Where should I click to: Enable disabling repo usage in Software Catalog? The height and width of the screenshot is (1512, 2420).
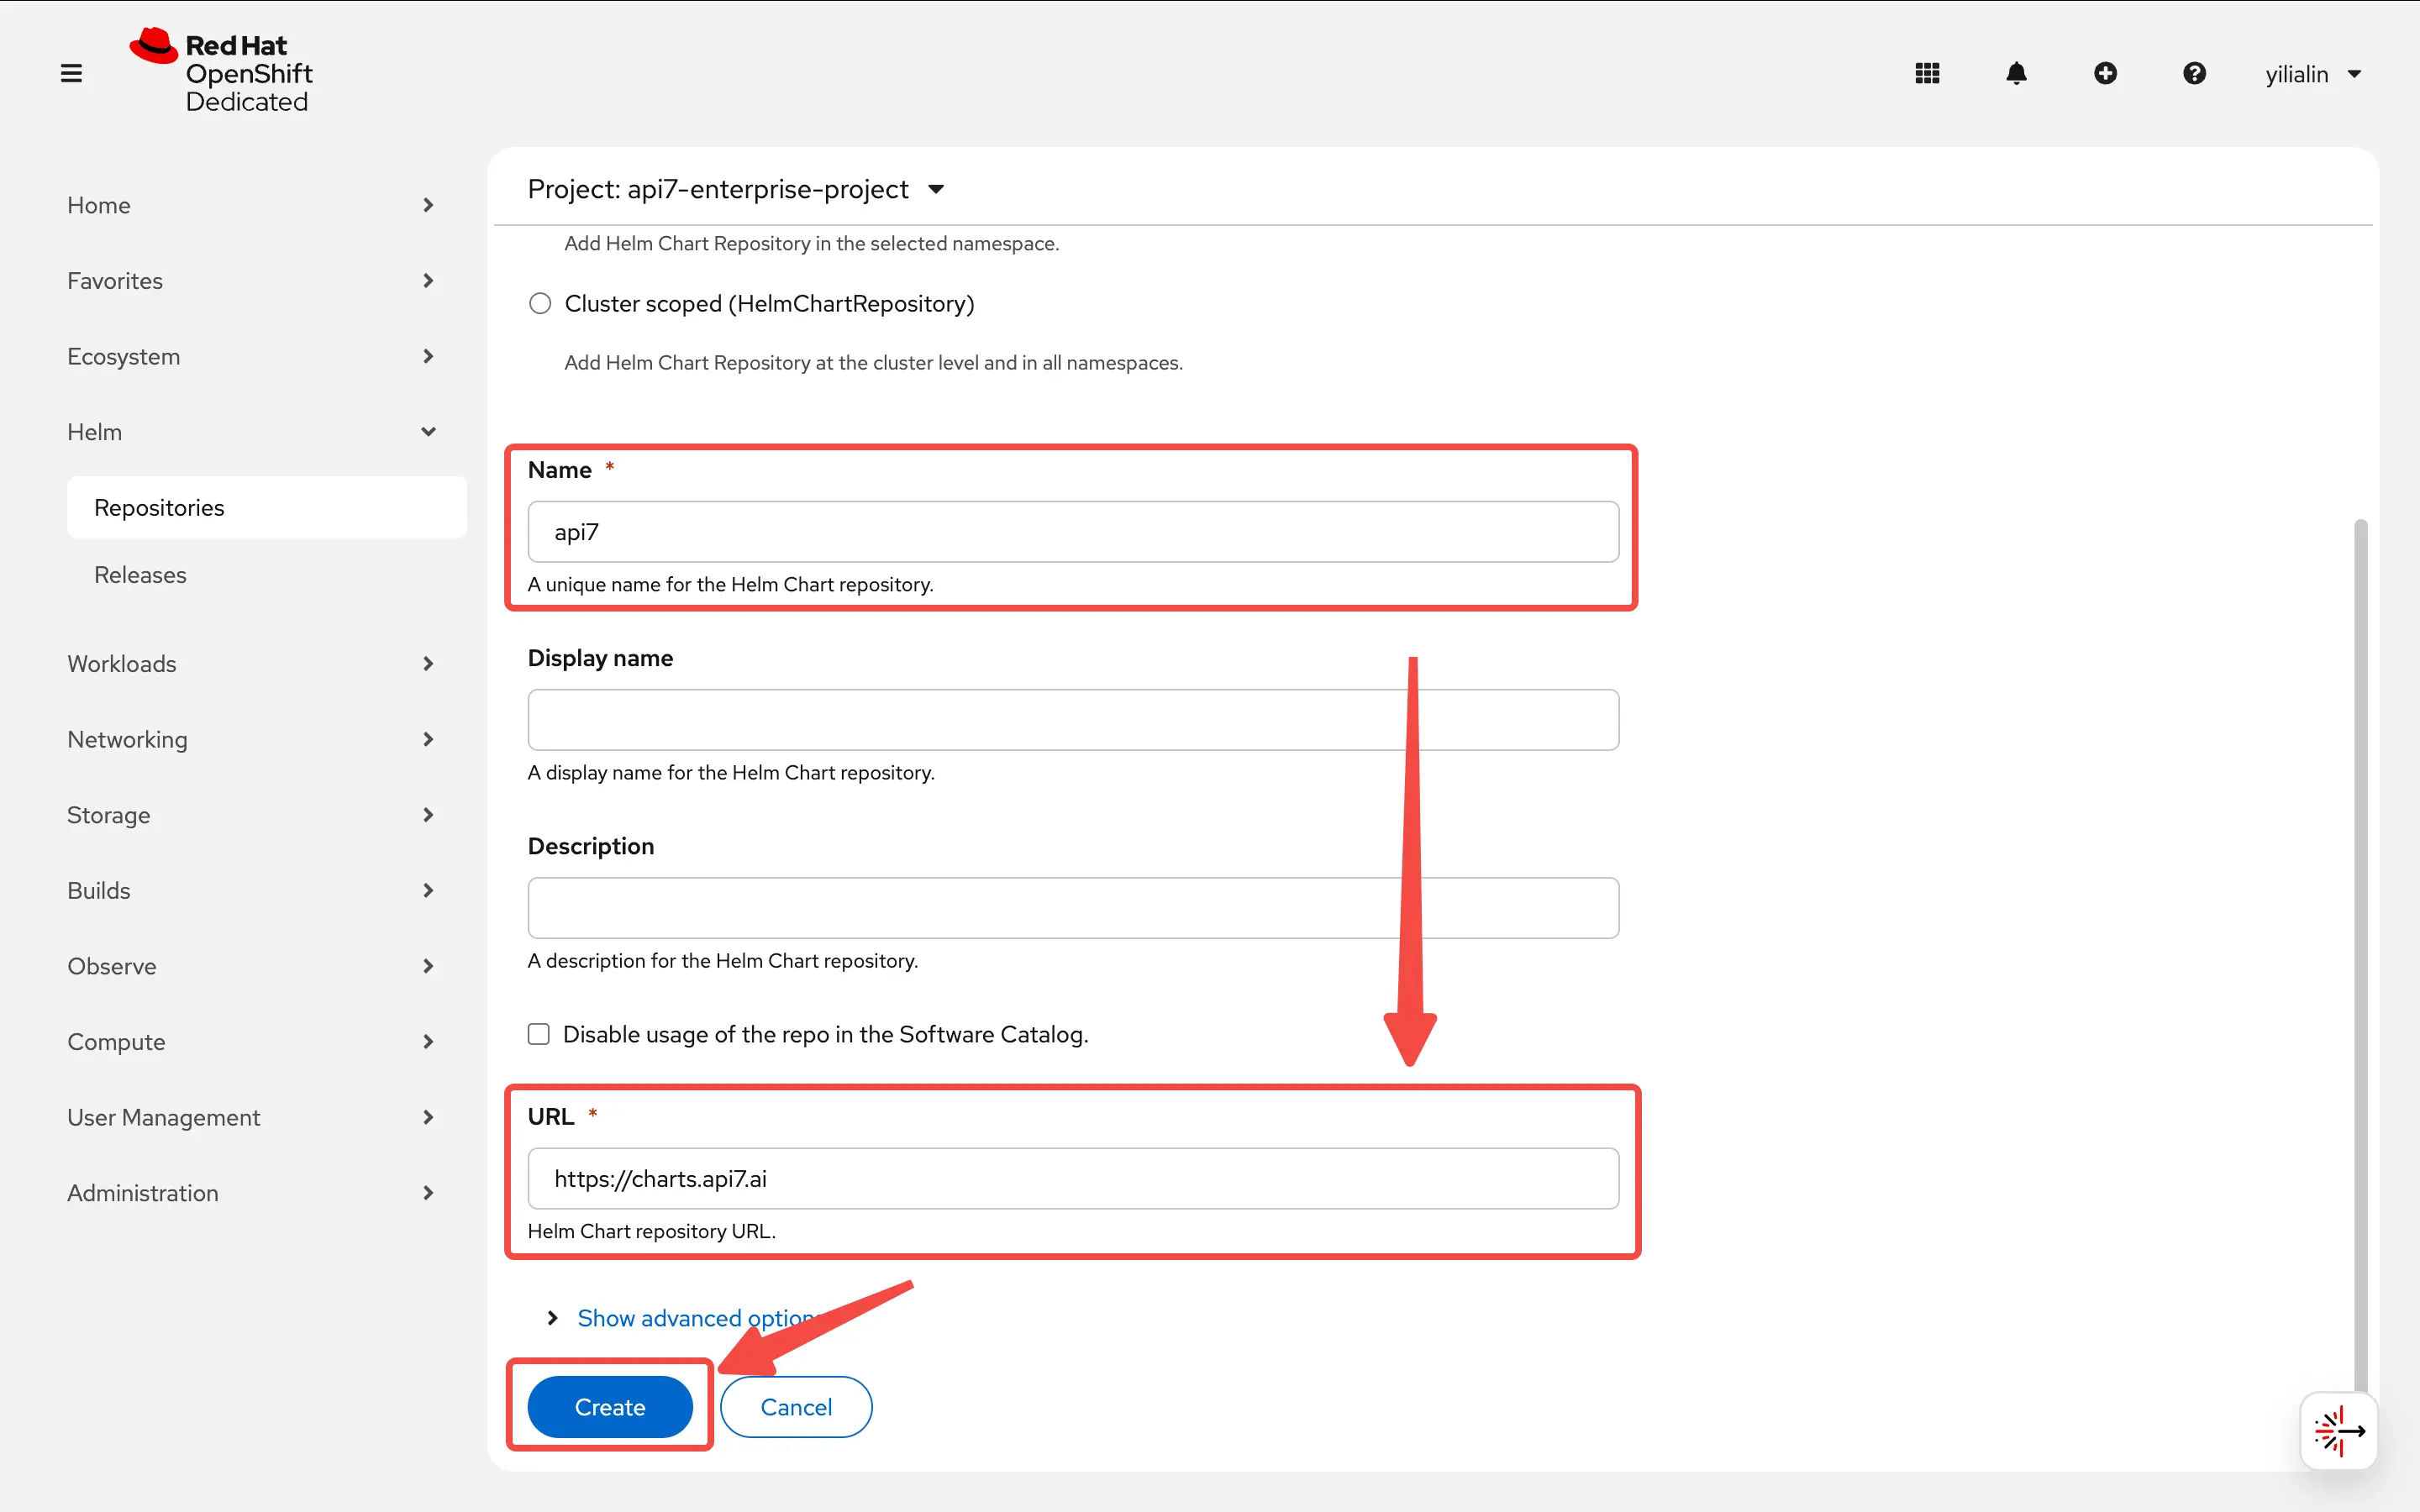(x=539, y=1033)
